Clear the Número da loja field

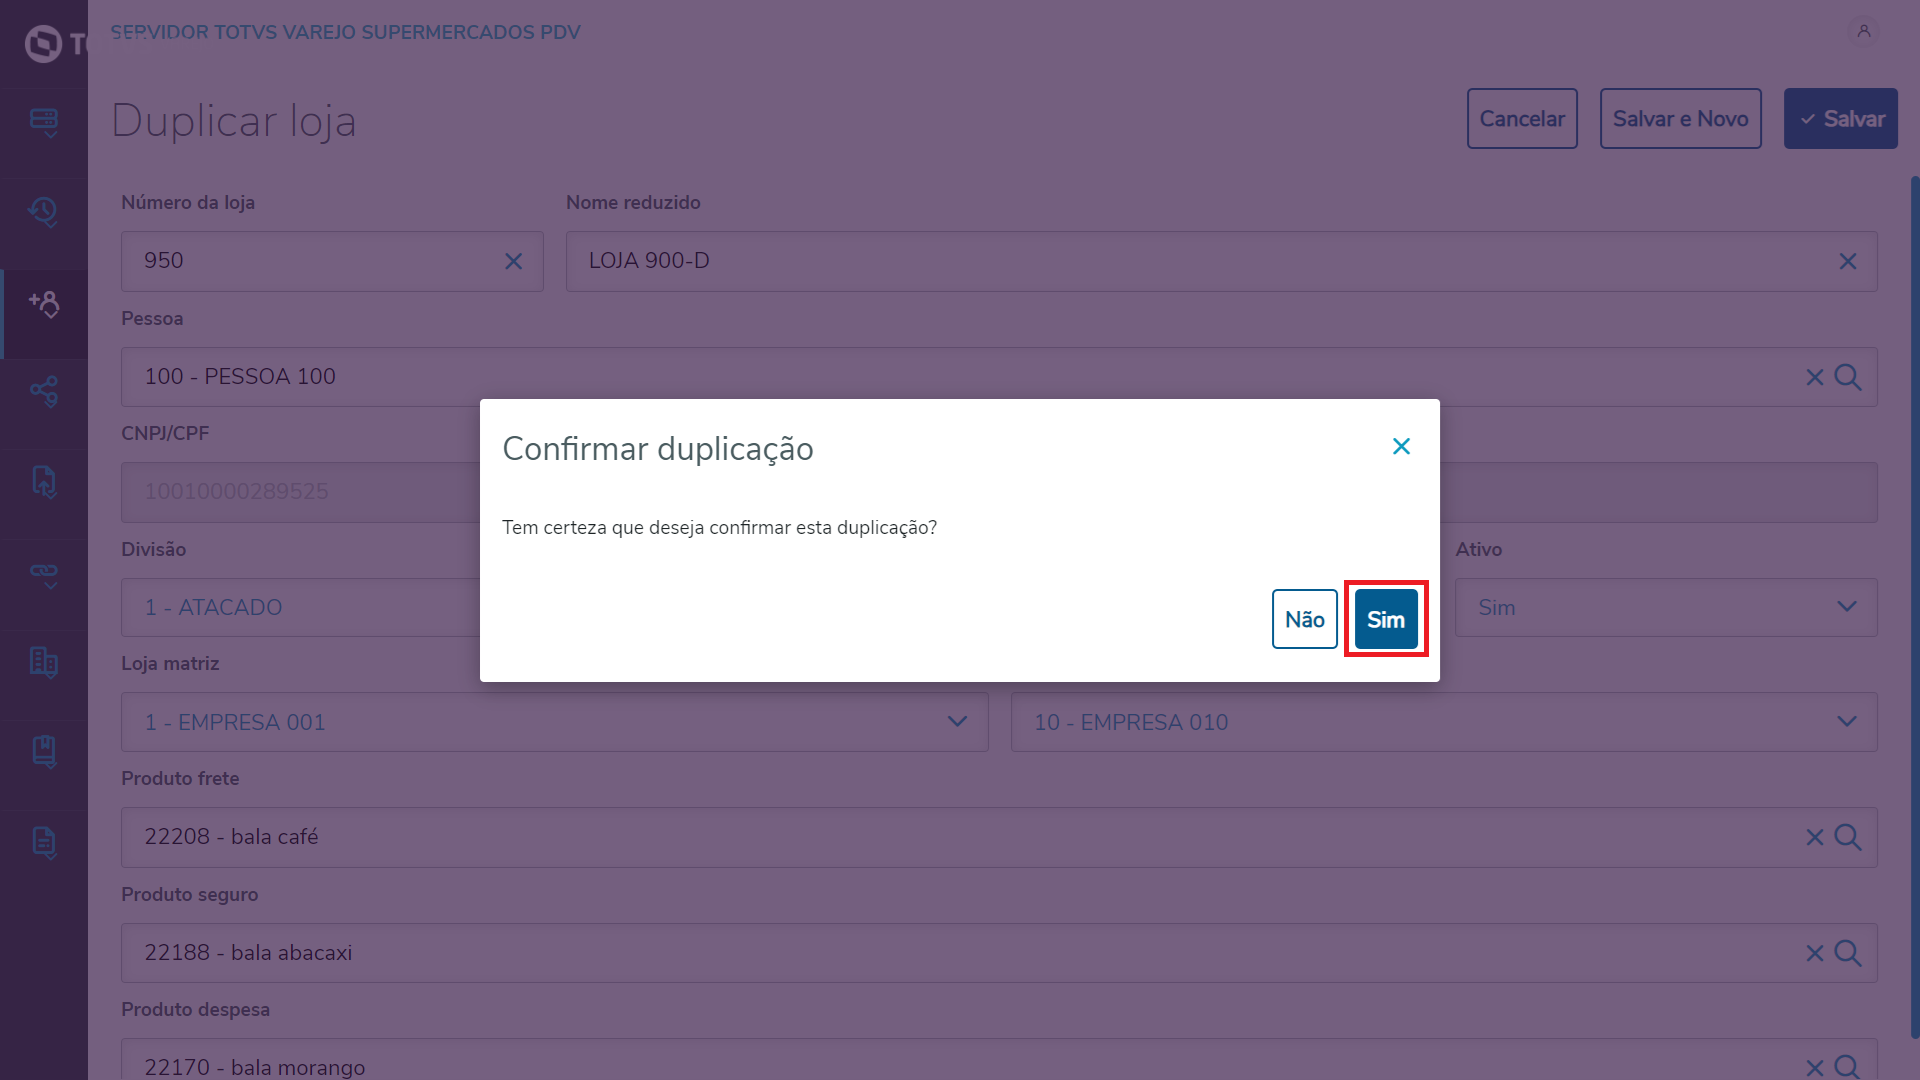coord(513,261)
